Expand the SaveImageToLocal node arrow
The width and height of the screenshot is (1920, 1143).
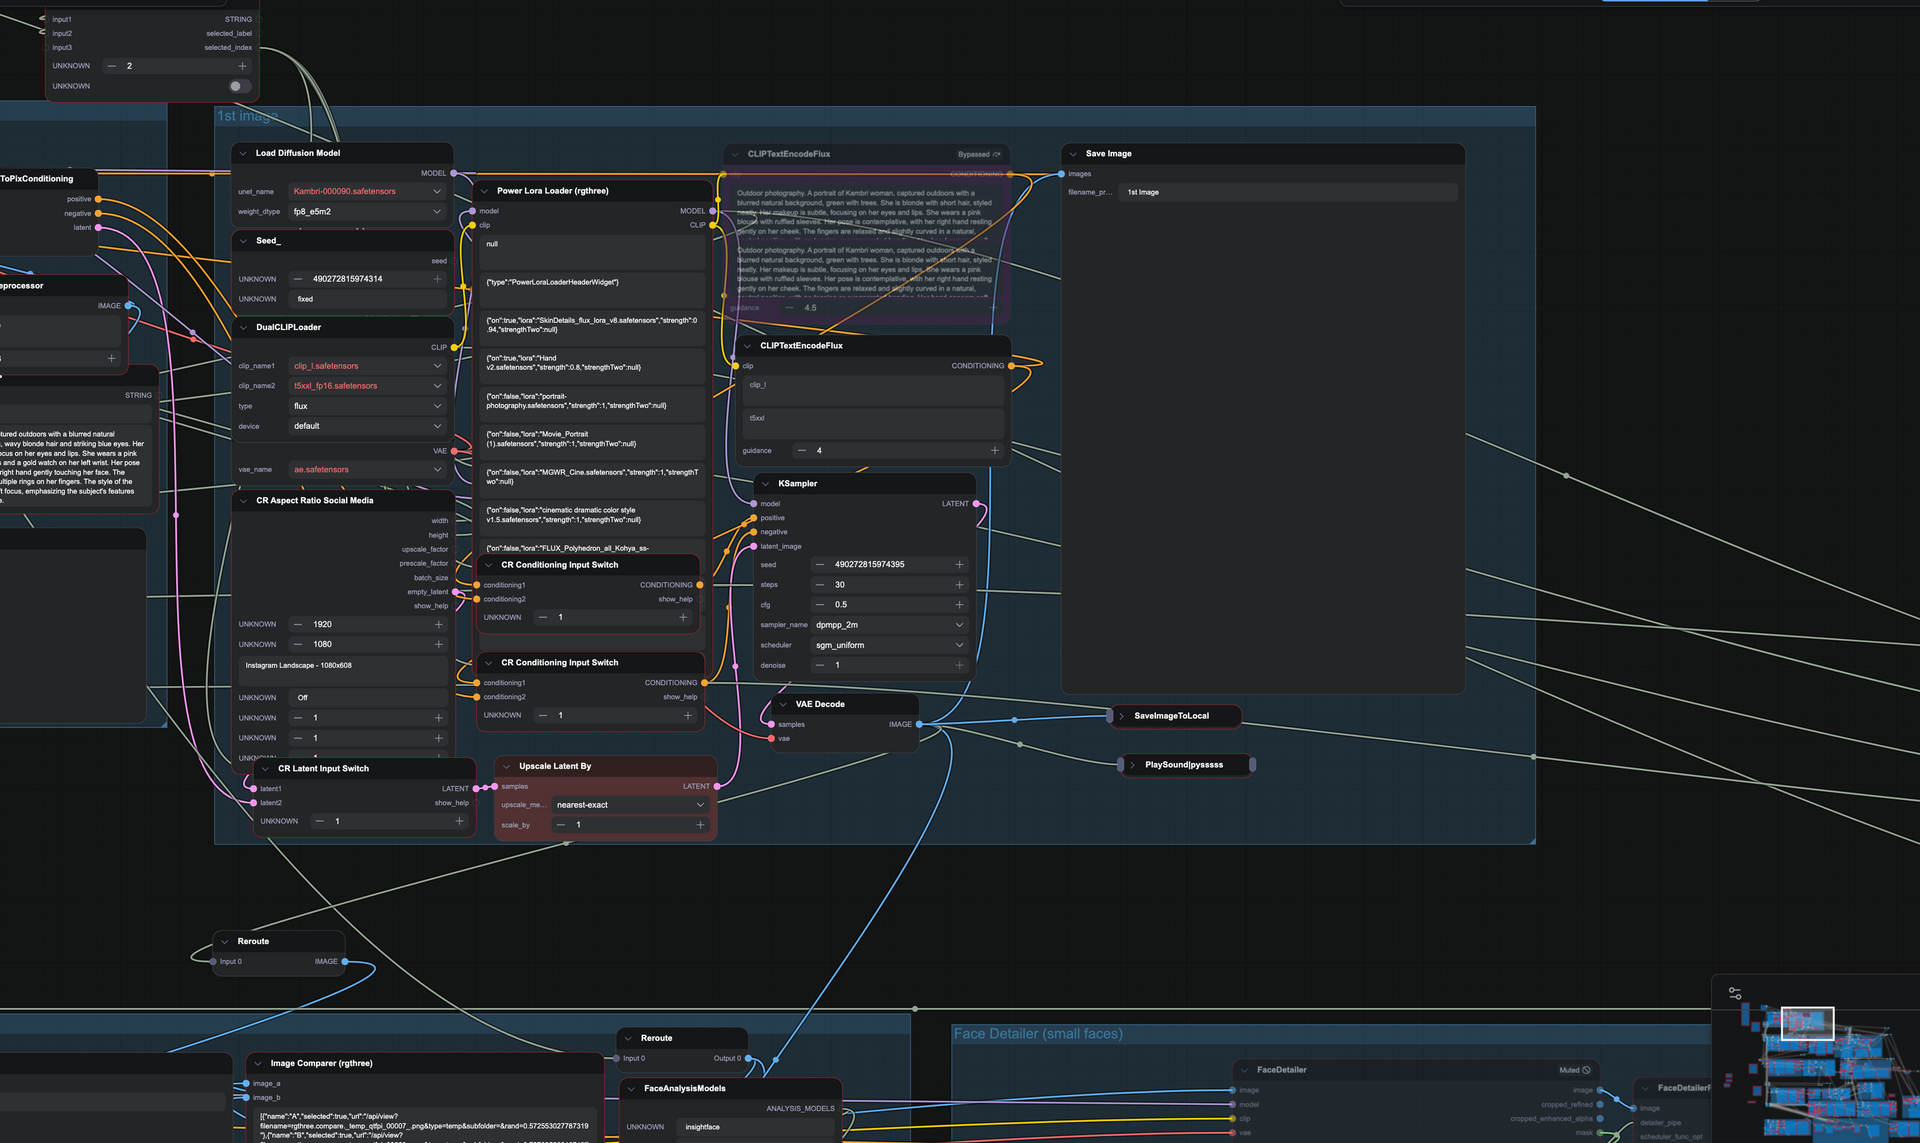pyautogui.click(x=1121, y=716)
